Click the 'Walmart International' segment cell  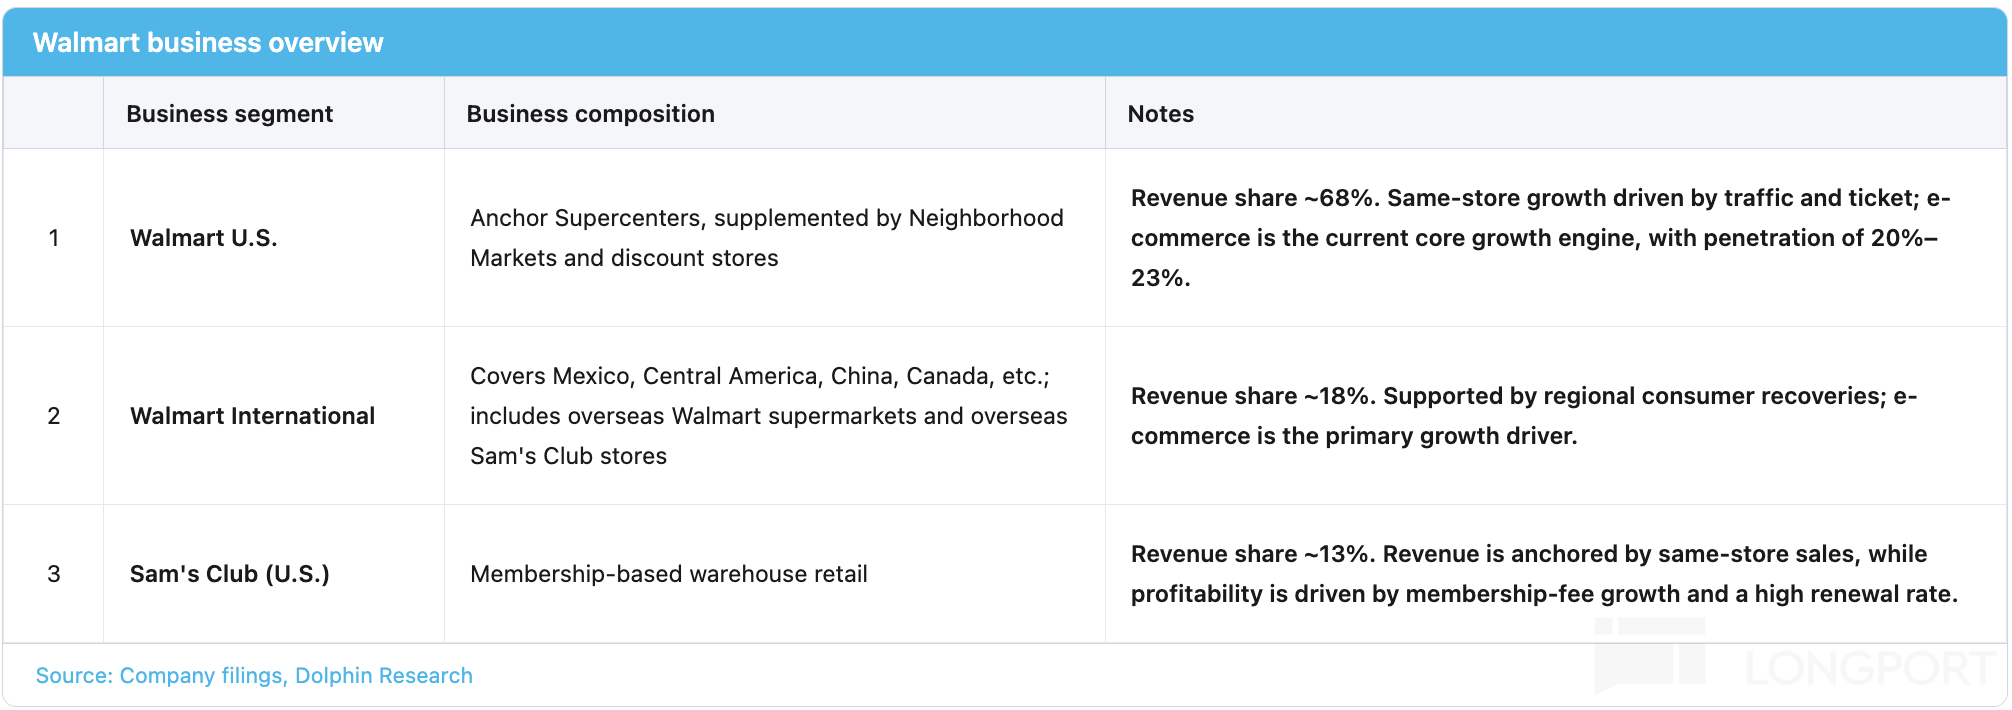click(x=274, y=416)
